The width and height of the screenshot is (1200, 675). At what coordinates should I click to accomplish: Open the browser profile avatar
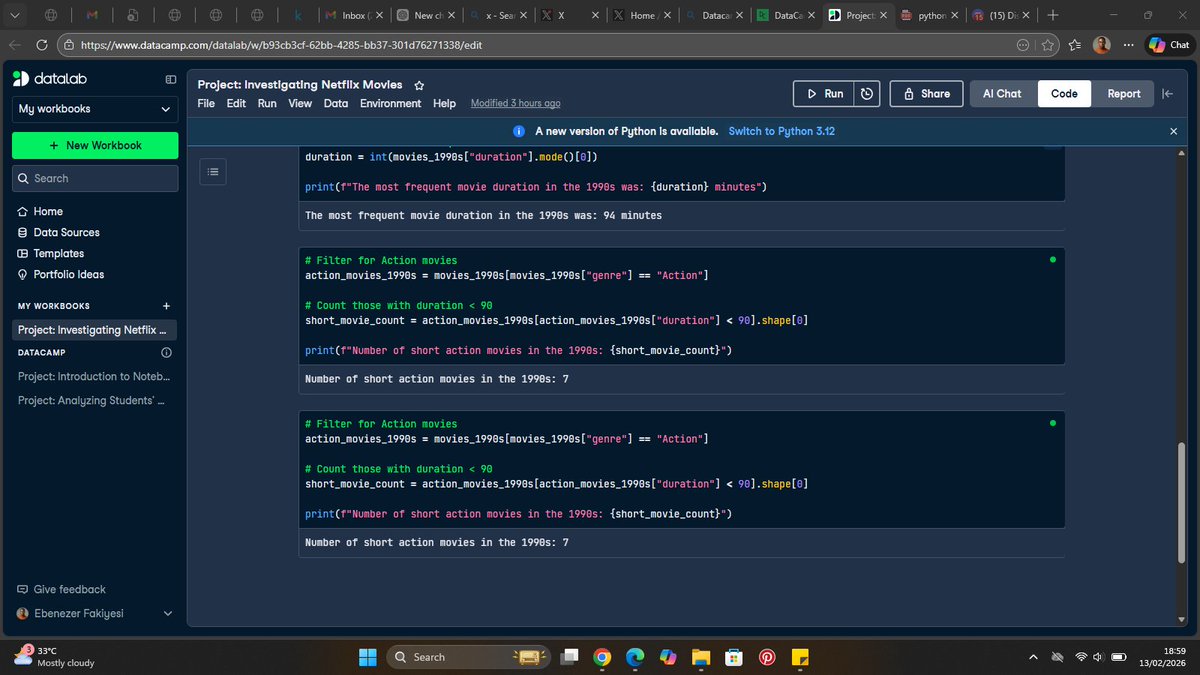1101,45
